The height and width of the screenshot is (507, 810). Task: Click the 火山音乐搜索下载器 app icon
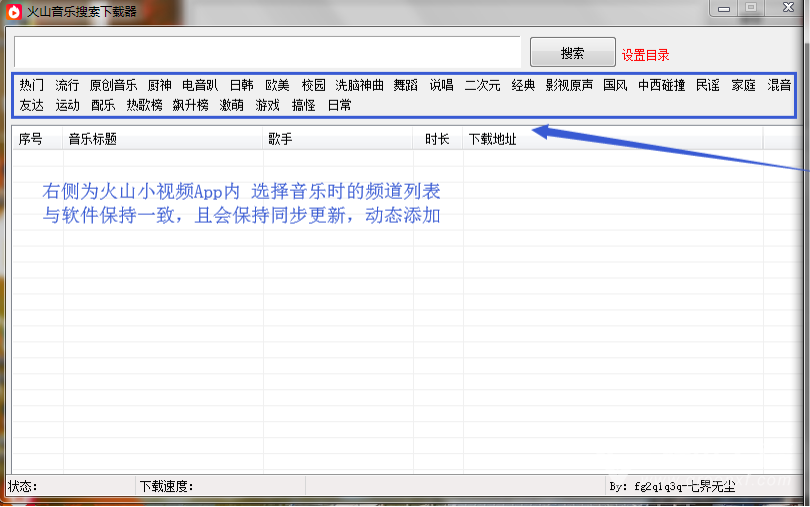[x=13, y=11]
